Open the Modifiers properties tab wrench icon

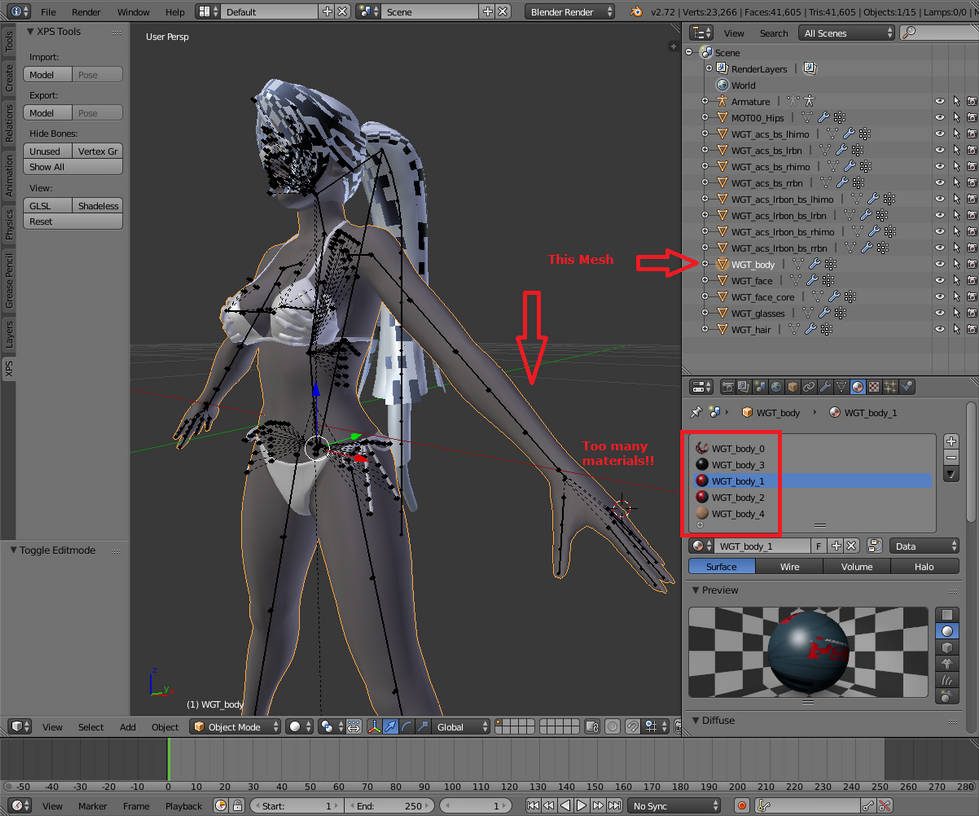(x=825, y=387)
